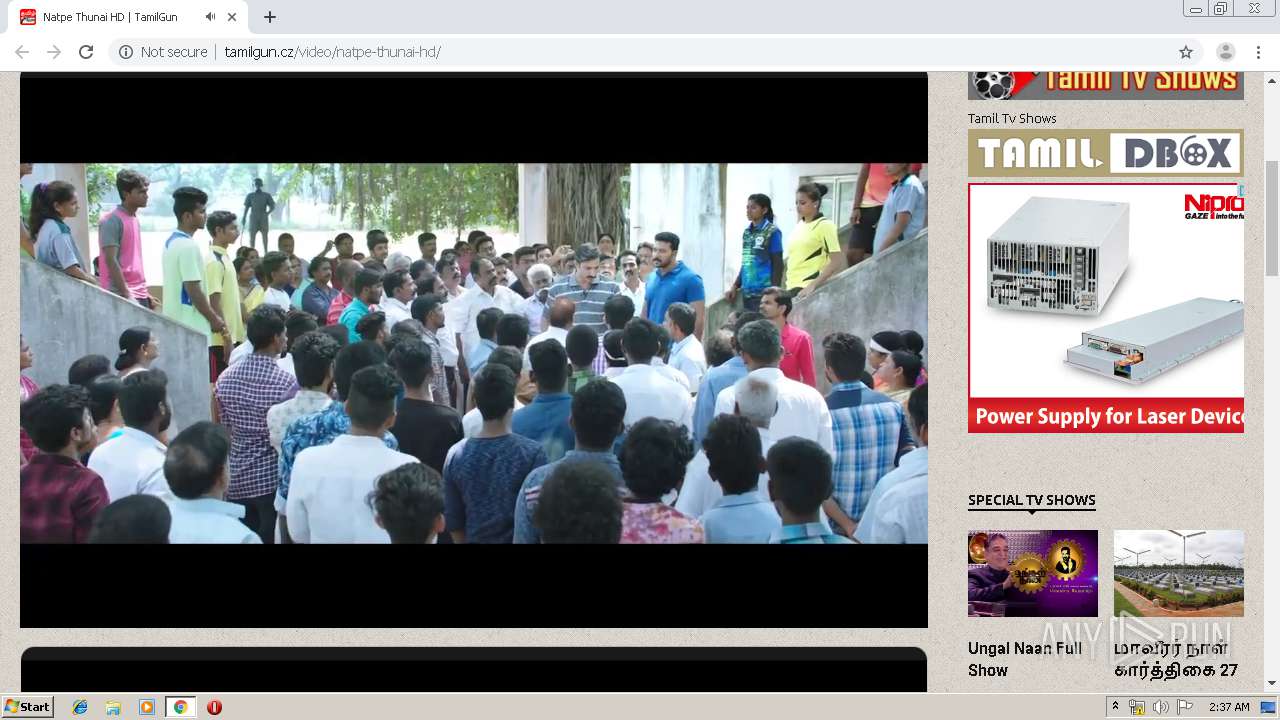Viewport: 1280px width, 720px height.
Task: Open Chrome three-dot menu
Action: tap(1258, 52)
